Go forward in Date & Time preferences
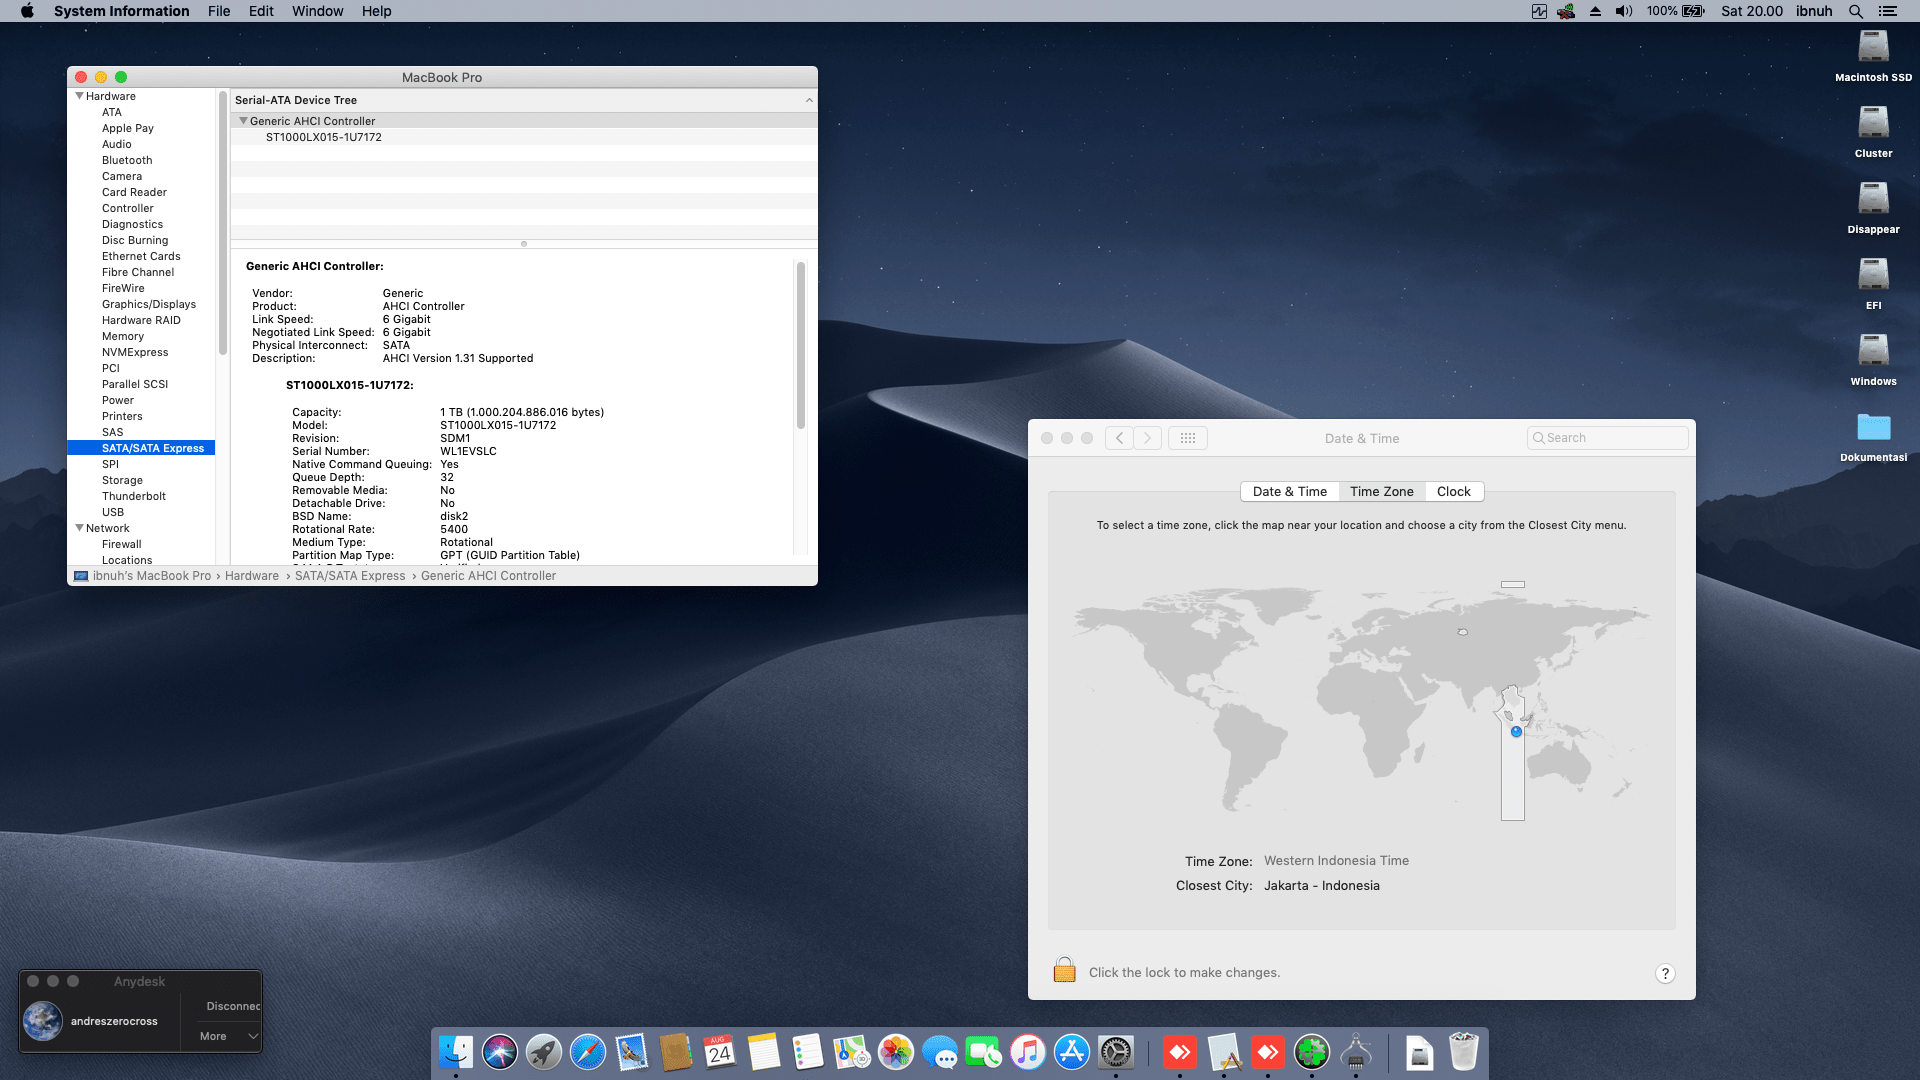 [1148, 438]
